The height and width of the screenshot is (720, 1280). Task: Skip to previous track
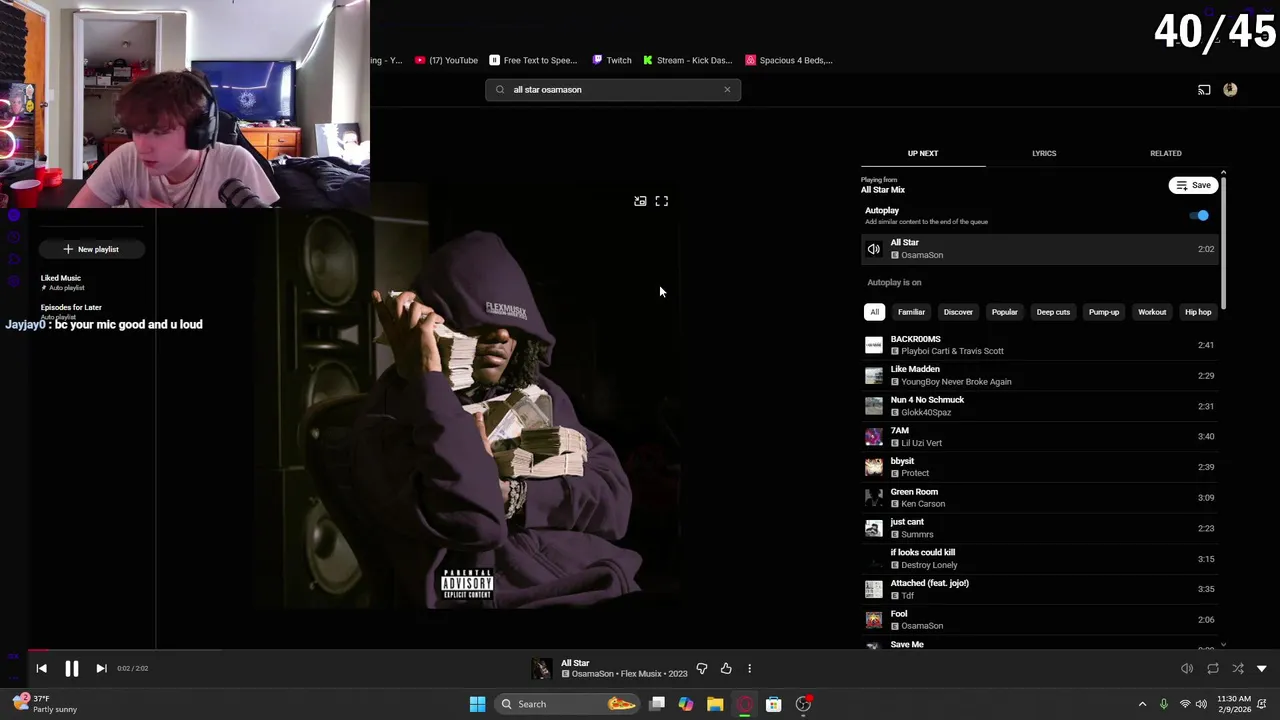click(x=41, y=668)
